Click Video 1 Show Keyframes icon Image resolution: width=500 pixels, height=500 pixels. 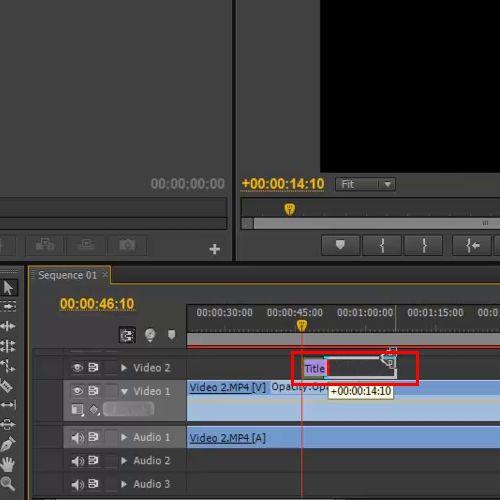(x=94, y=409)
